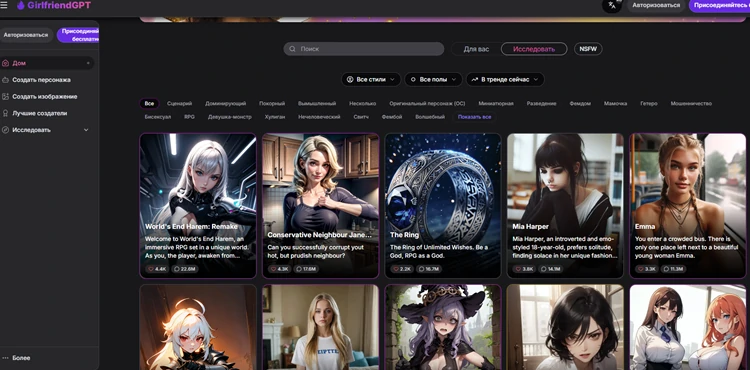Click chat count on Mia Harper card
This screenshot has width=750, height=370.
pos(552,269)
